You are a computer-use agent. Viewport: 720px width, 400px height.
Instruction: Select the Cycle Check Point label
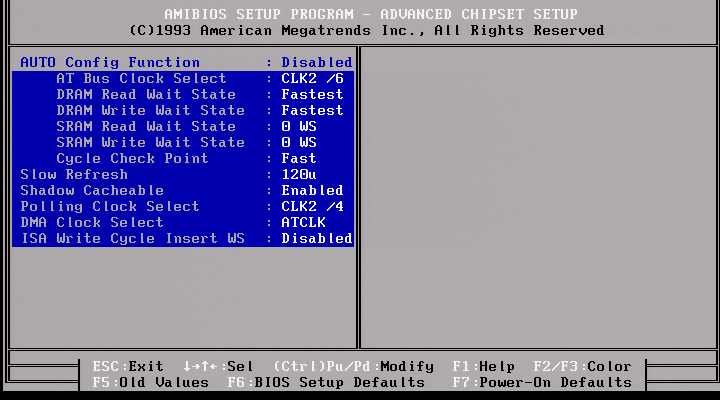(132, 158)
